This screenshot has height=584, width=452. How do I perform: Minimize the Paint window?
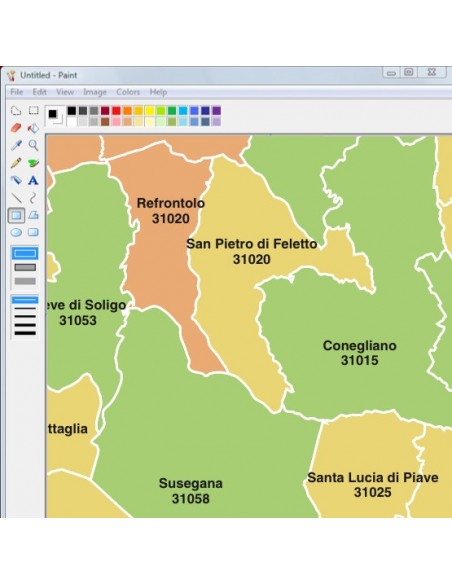(x=391, y=73)
